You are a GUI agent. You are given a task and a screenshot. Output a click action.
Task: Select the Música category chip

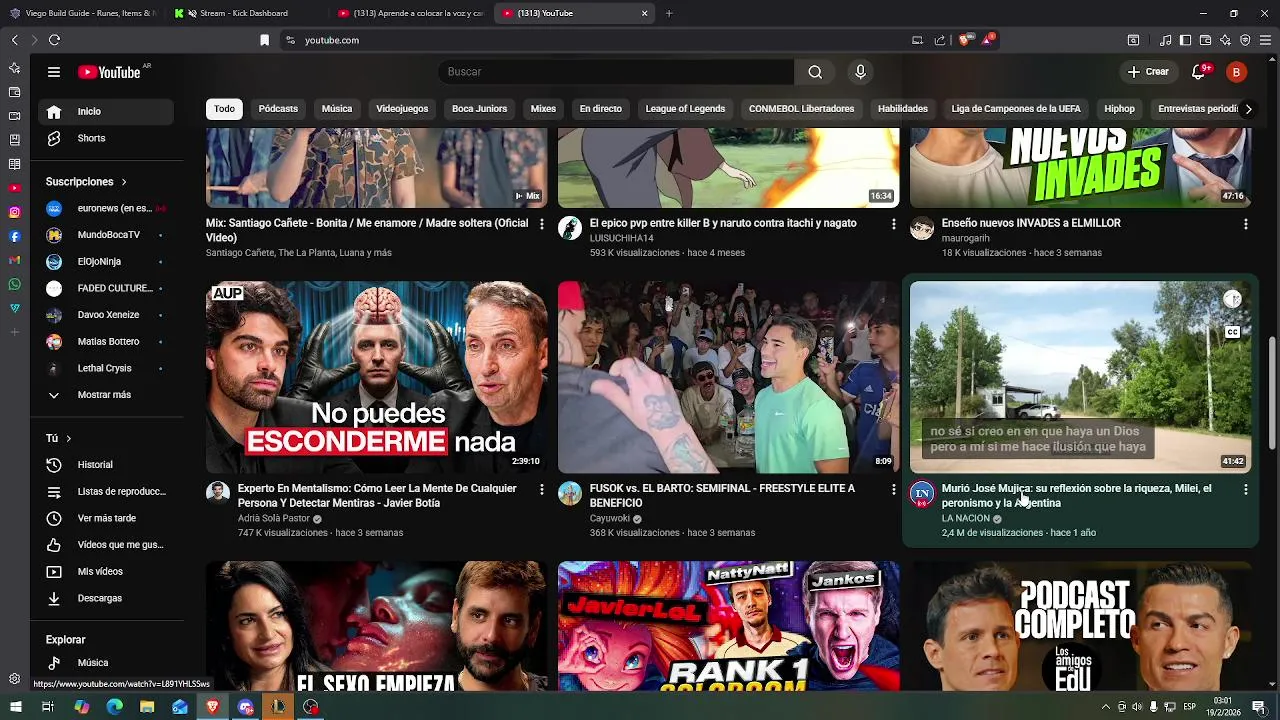click(x=337, y=109)
